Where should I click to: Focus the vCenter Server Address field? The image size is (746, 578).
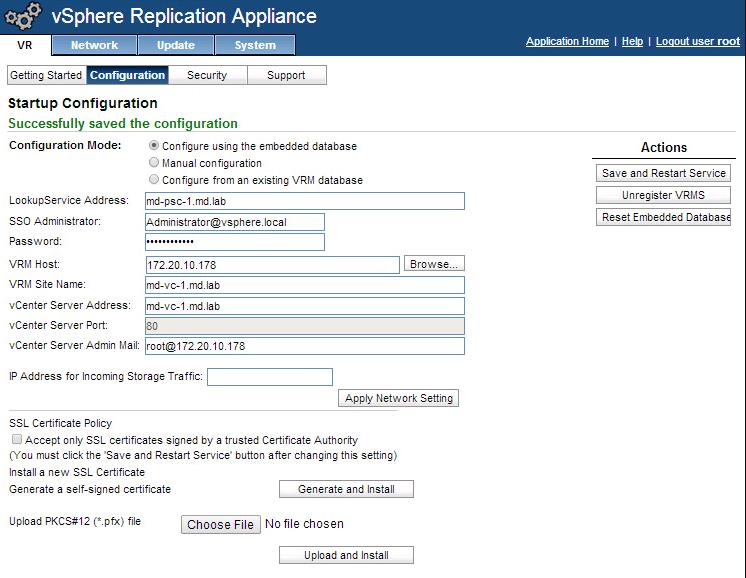tap(304, 306)
